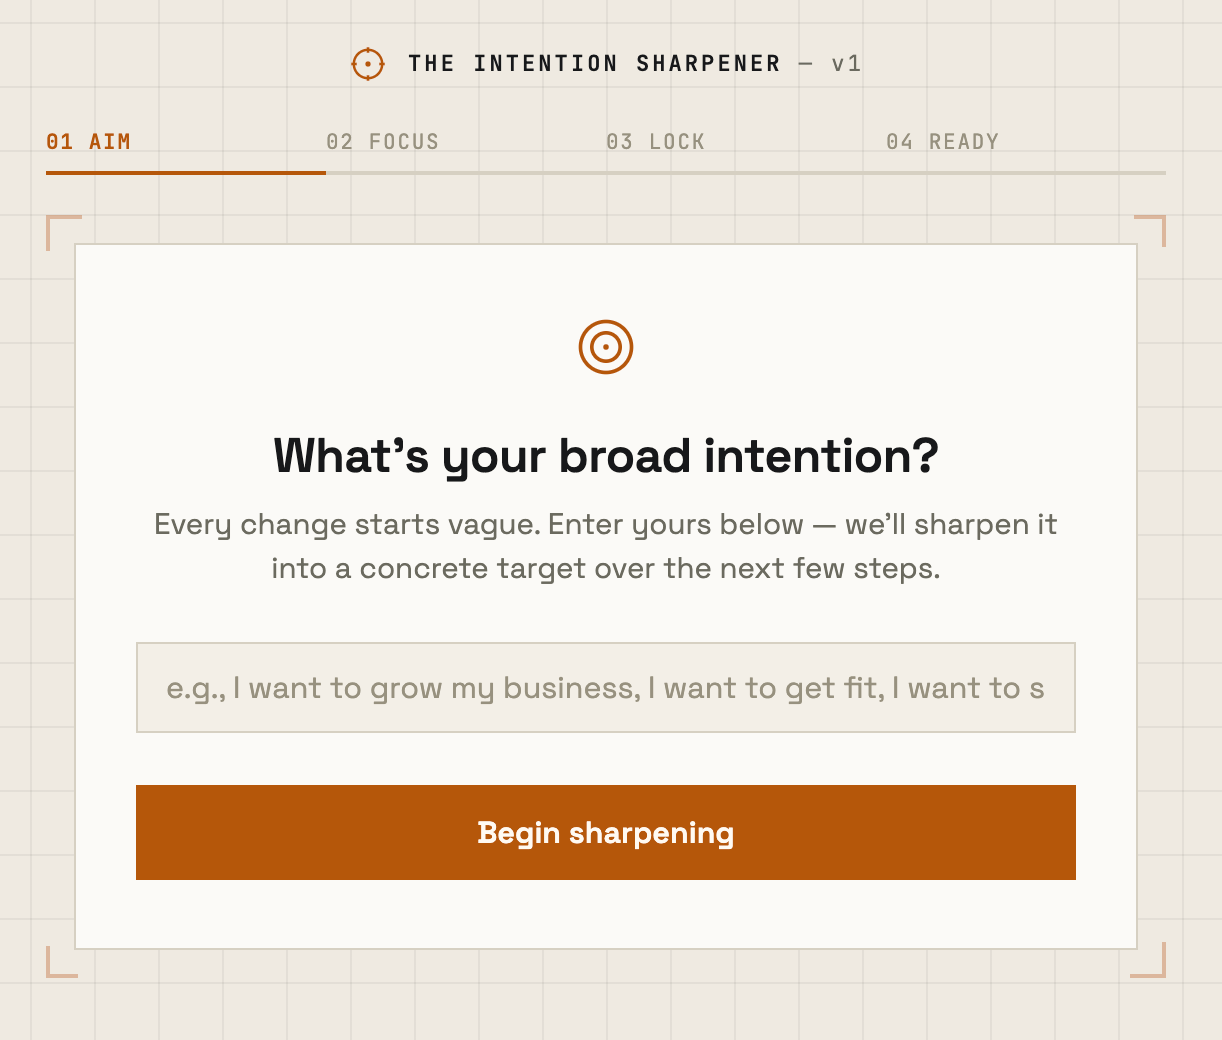Click the top-left corner bracket decoration
This screenshot has height=1040, width=1222.
[x=63, y=232]
